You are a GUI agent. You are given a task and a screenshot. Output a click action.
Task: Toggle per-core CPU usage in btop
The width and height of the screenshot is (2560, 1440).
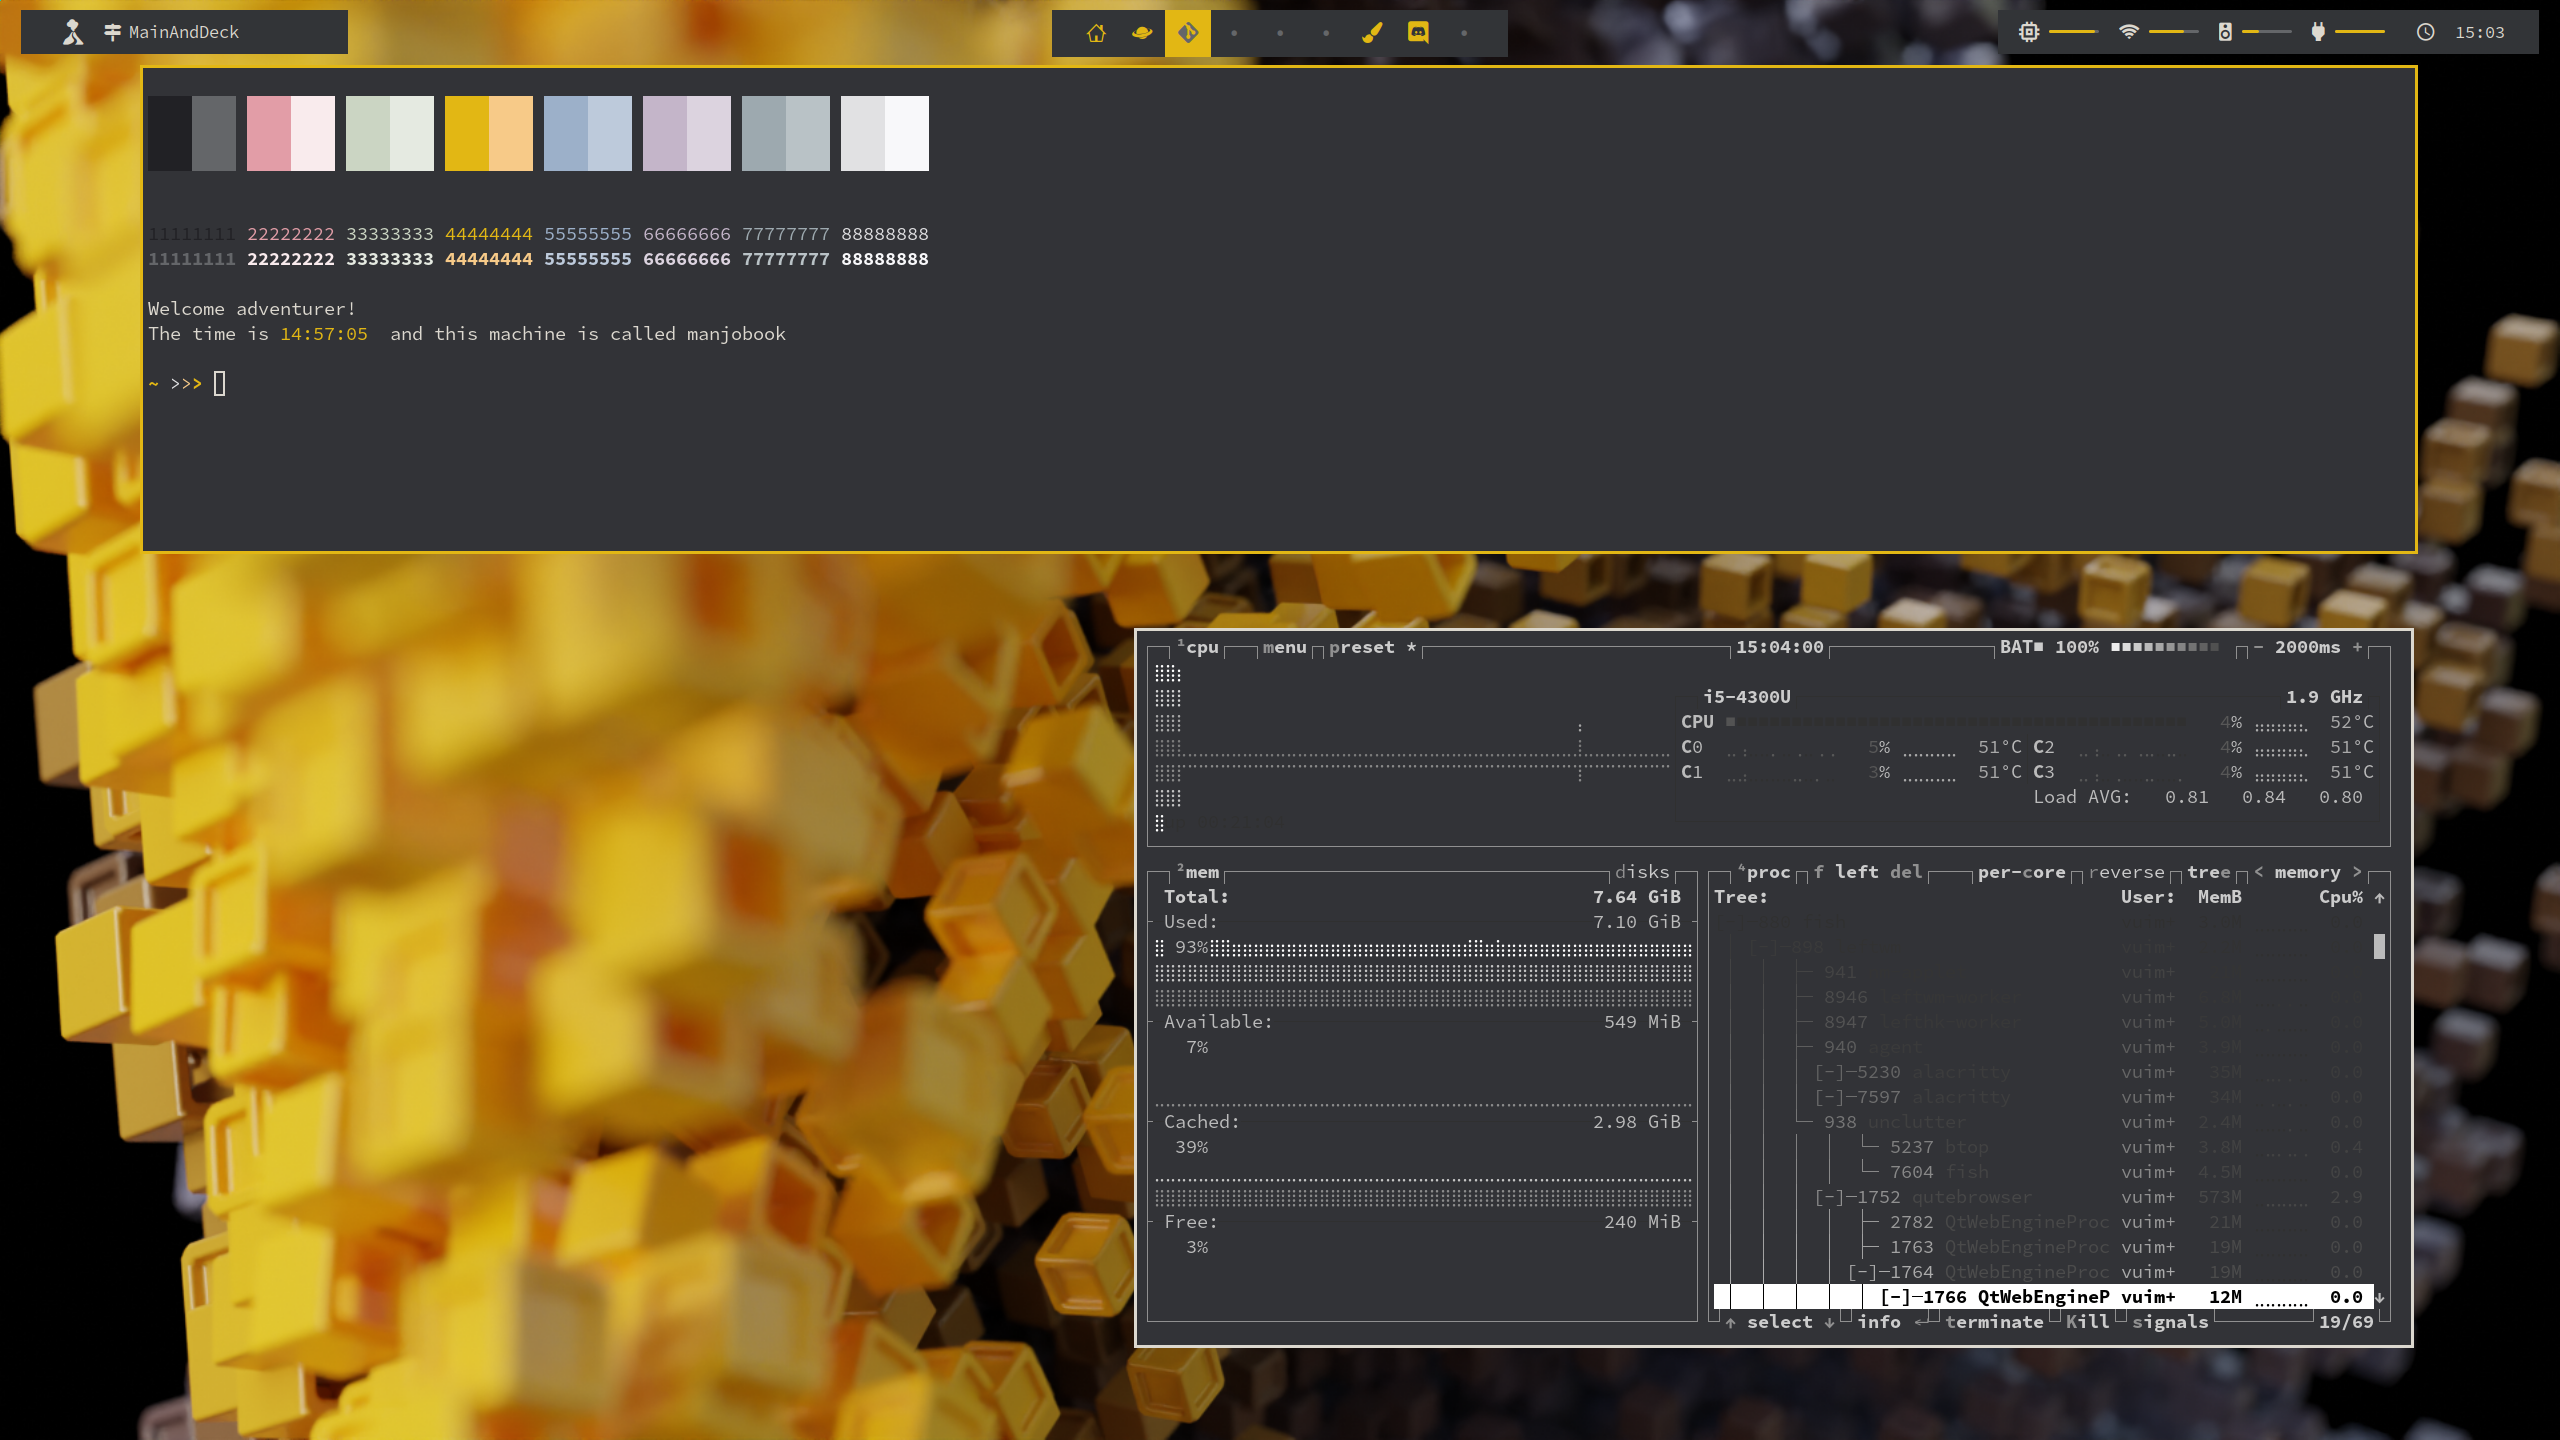tap(2021, 872)
